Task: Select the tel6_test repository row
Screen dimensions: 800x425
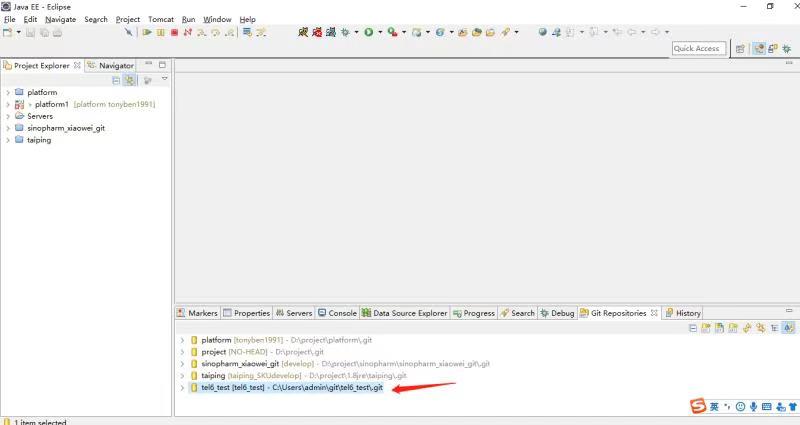Action: pyautogui.click(x=286, y=388)
